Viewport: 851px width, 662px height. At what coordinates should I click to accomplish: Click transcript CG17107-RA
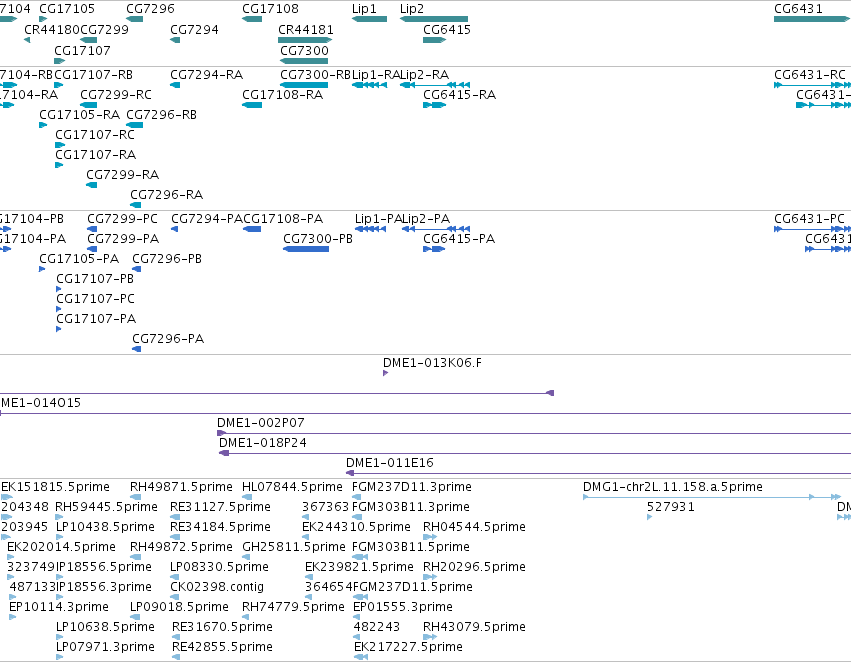click(96, 155)
